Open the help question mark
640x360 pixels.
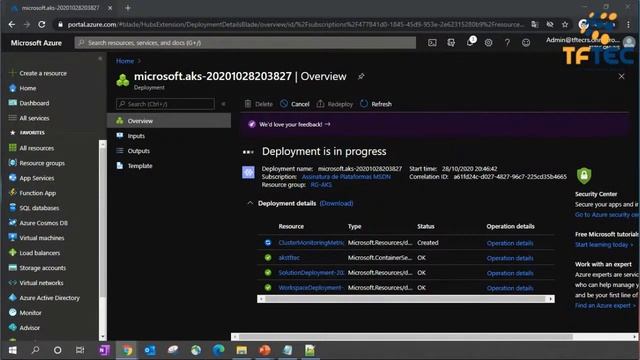coord(507,42)
